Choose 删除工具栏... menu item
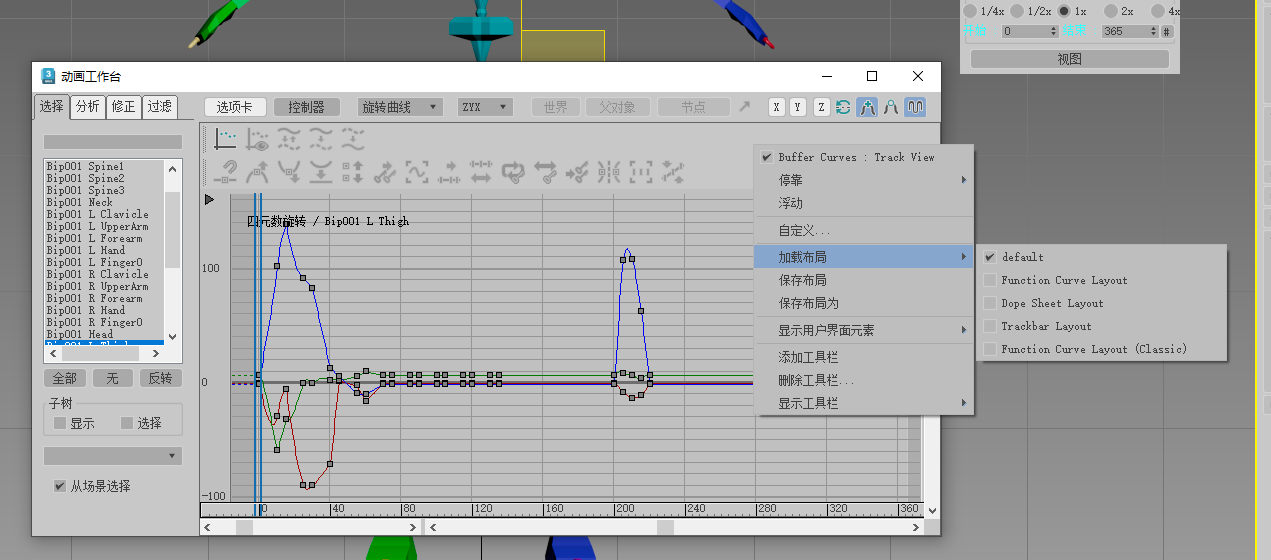 [x=863, y=380]
